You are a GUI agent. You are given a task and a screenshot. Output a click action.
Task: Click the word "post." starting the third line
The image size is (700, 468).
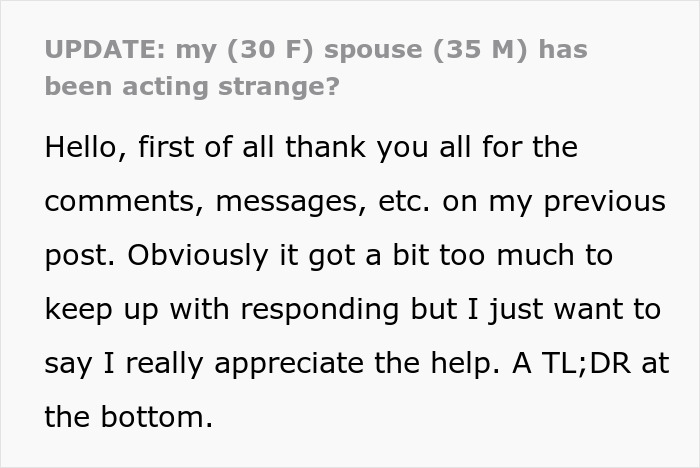click(79, 256)
